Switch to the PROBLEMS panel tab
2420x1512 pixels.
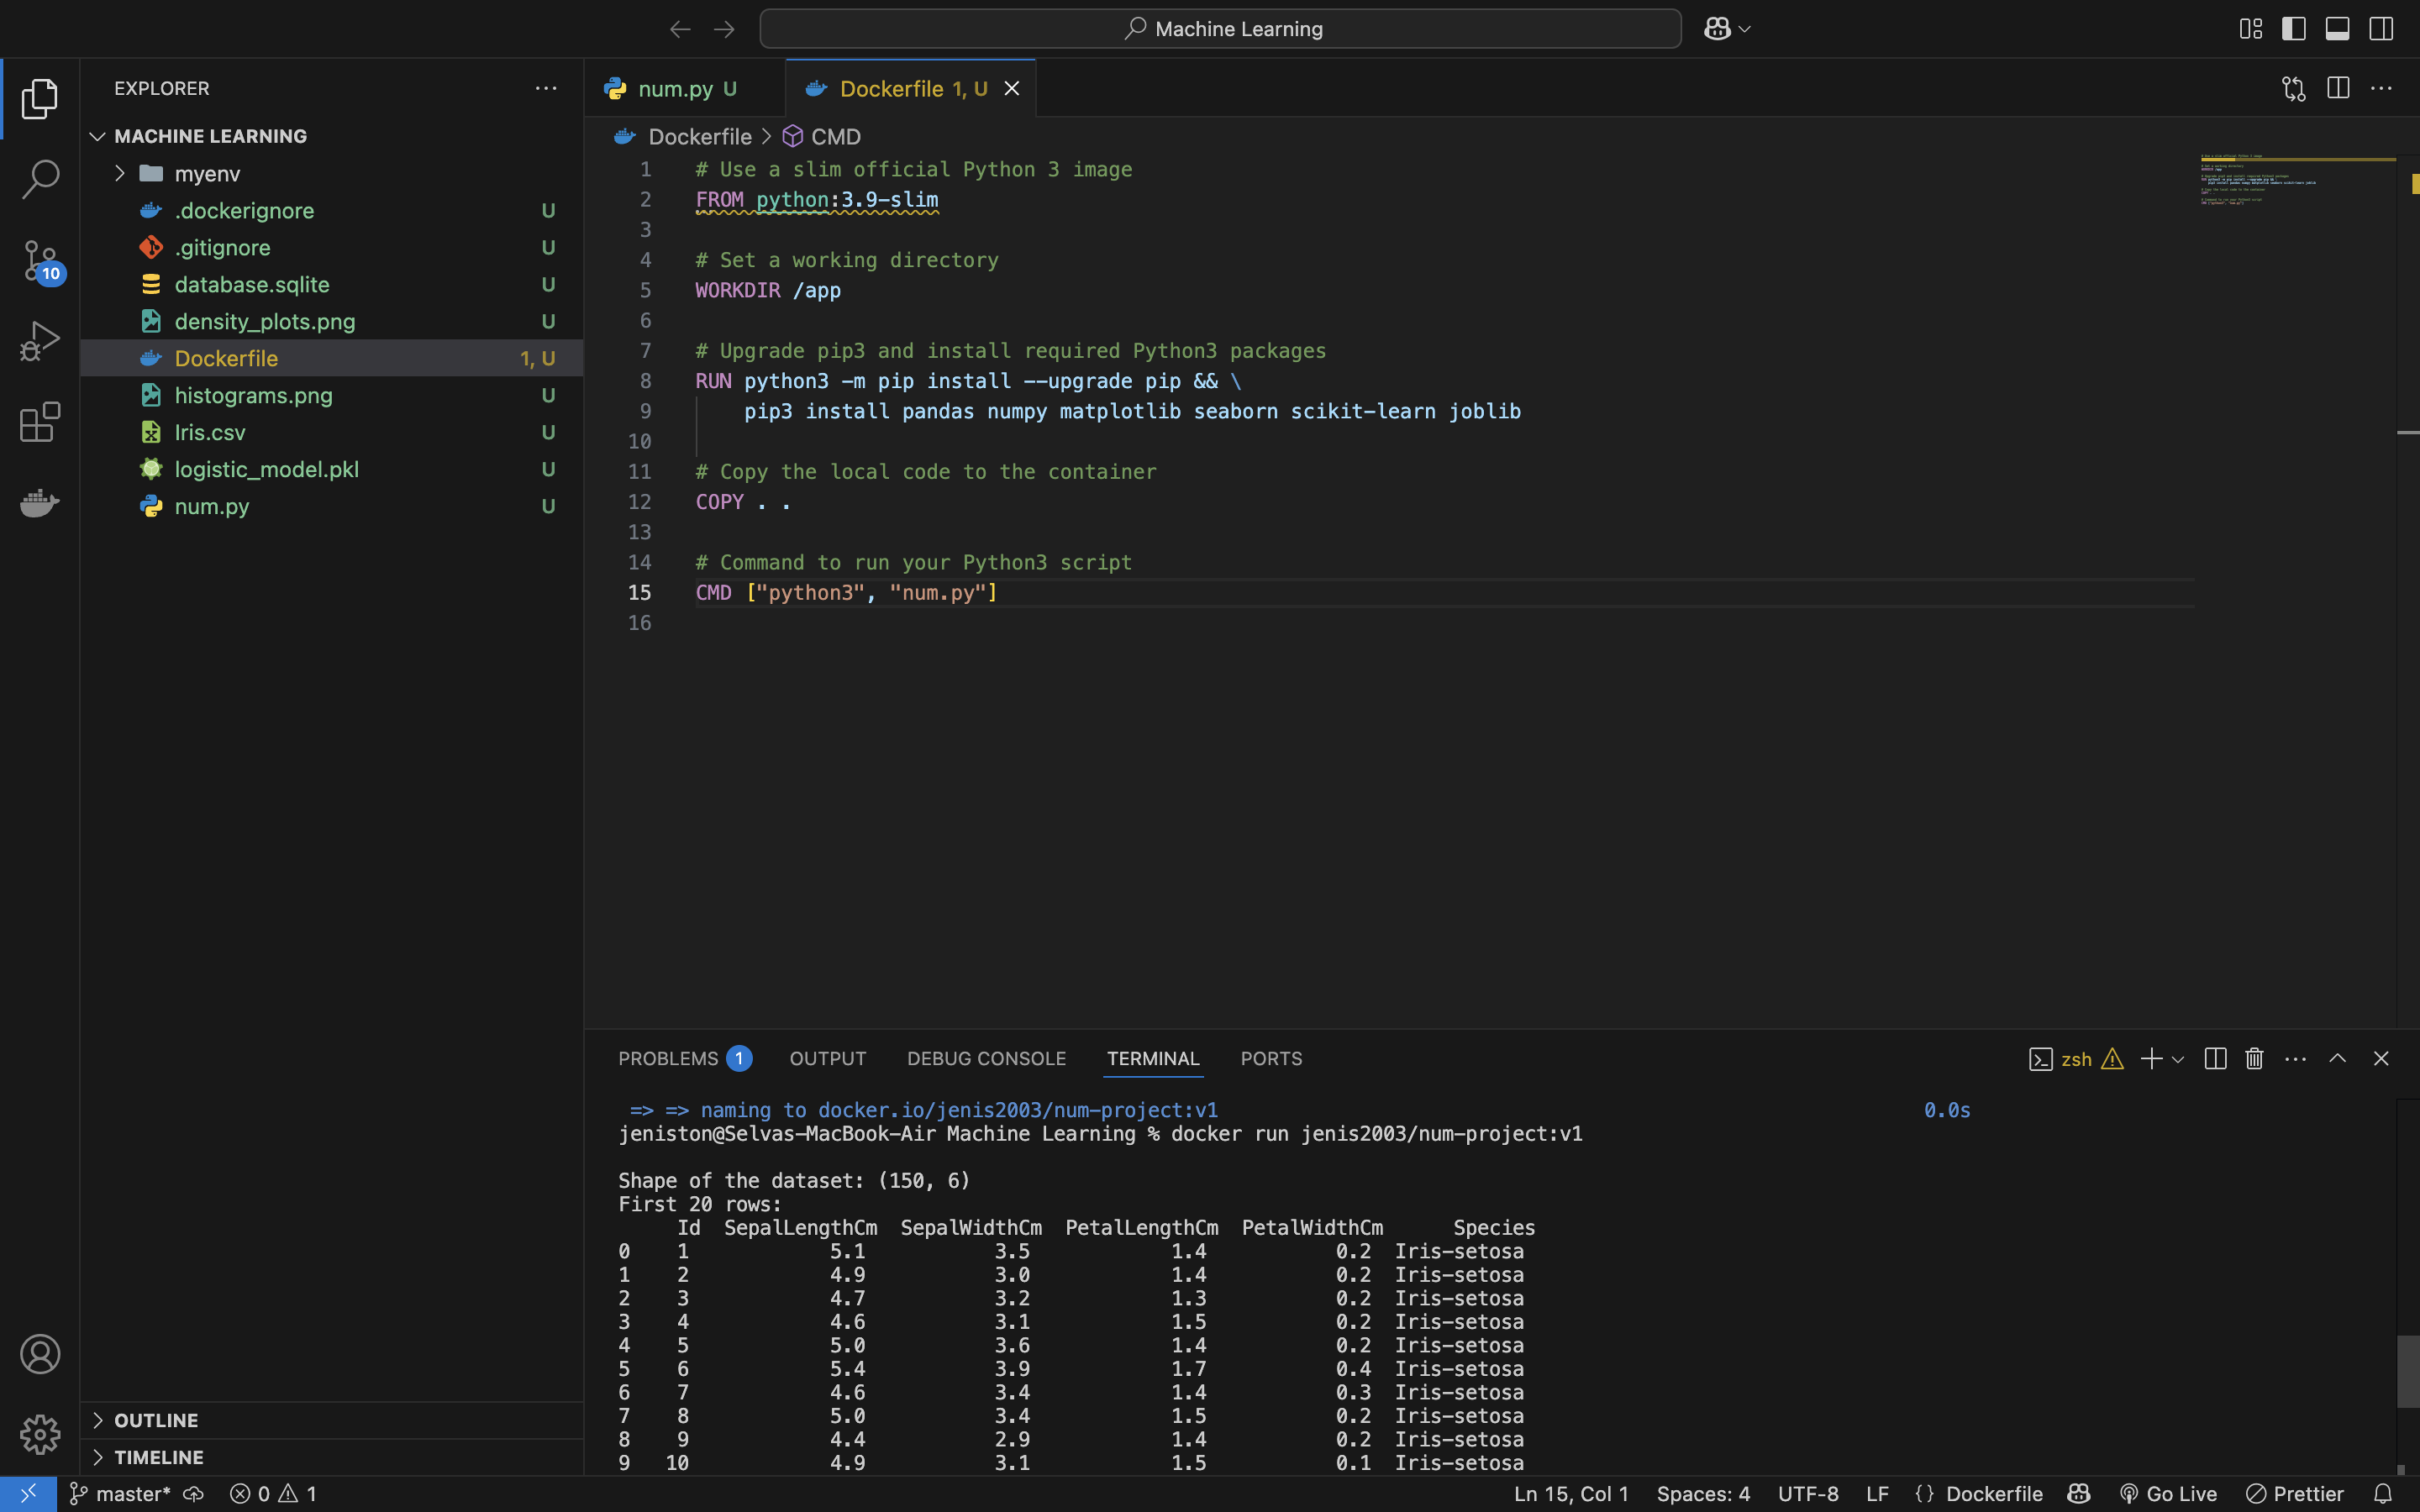684,1058
